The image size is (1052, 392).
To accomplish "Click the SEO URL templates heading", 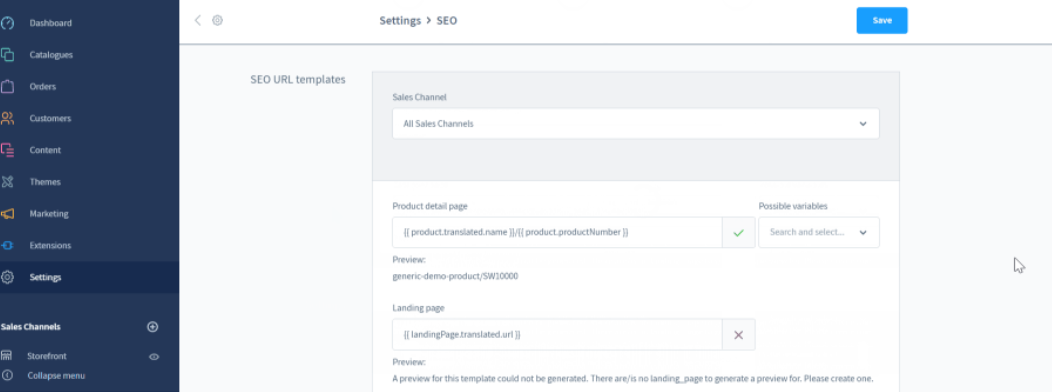I will click(298, 80).
